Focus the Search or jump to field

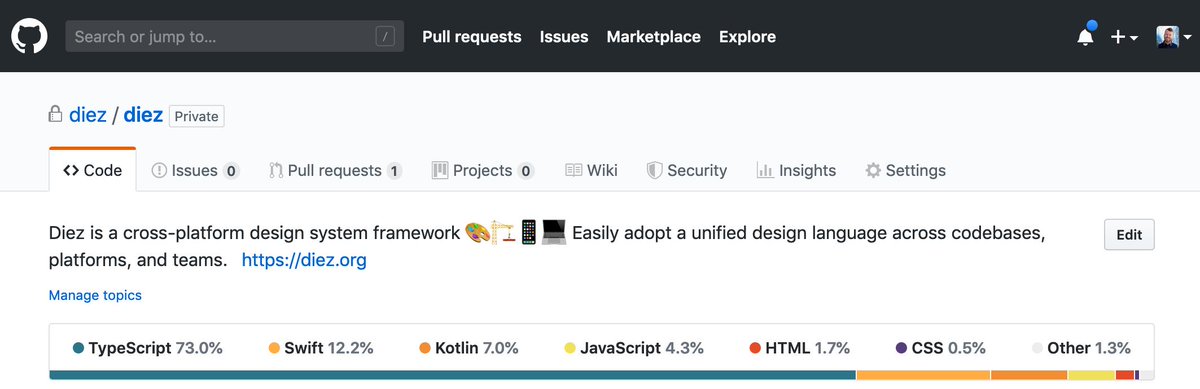pos(235,37)
